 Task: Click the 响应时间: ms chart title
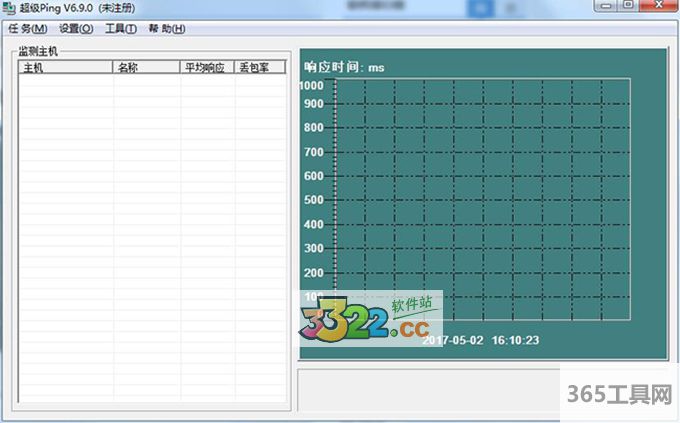tap(344, 67)
